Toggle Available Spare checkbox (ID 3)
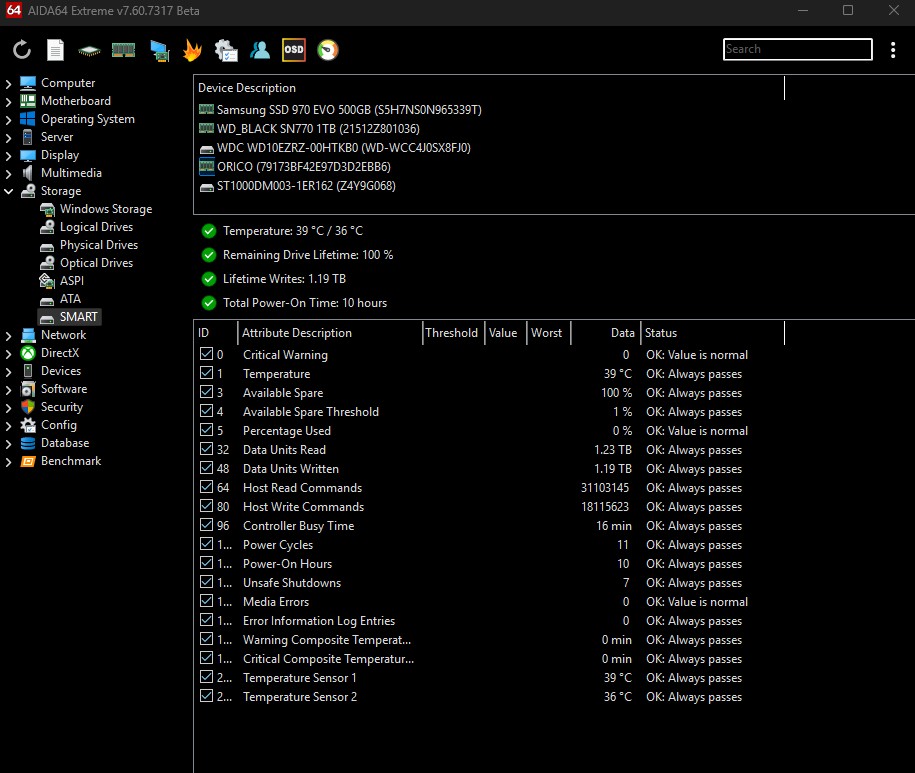The width and height of the screenshot is (915, 773). pos(207,391)
